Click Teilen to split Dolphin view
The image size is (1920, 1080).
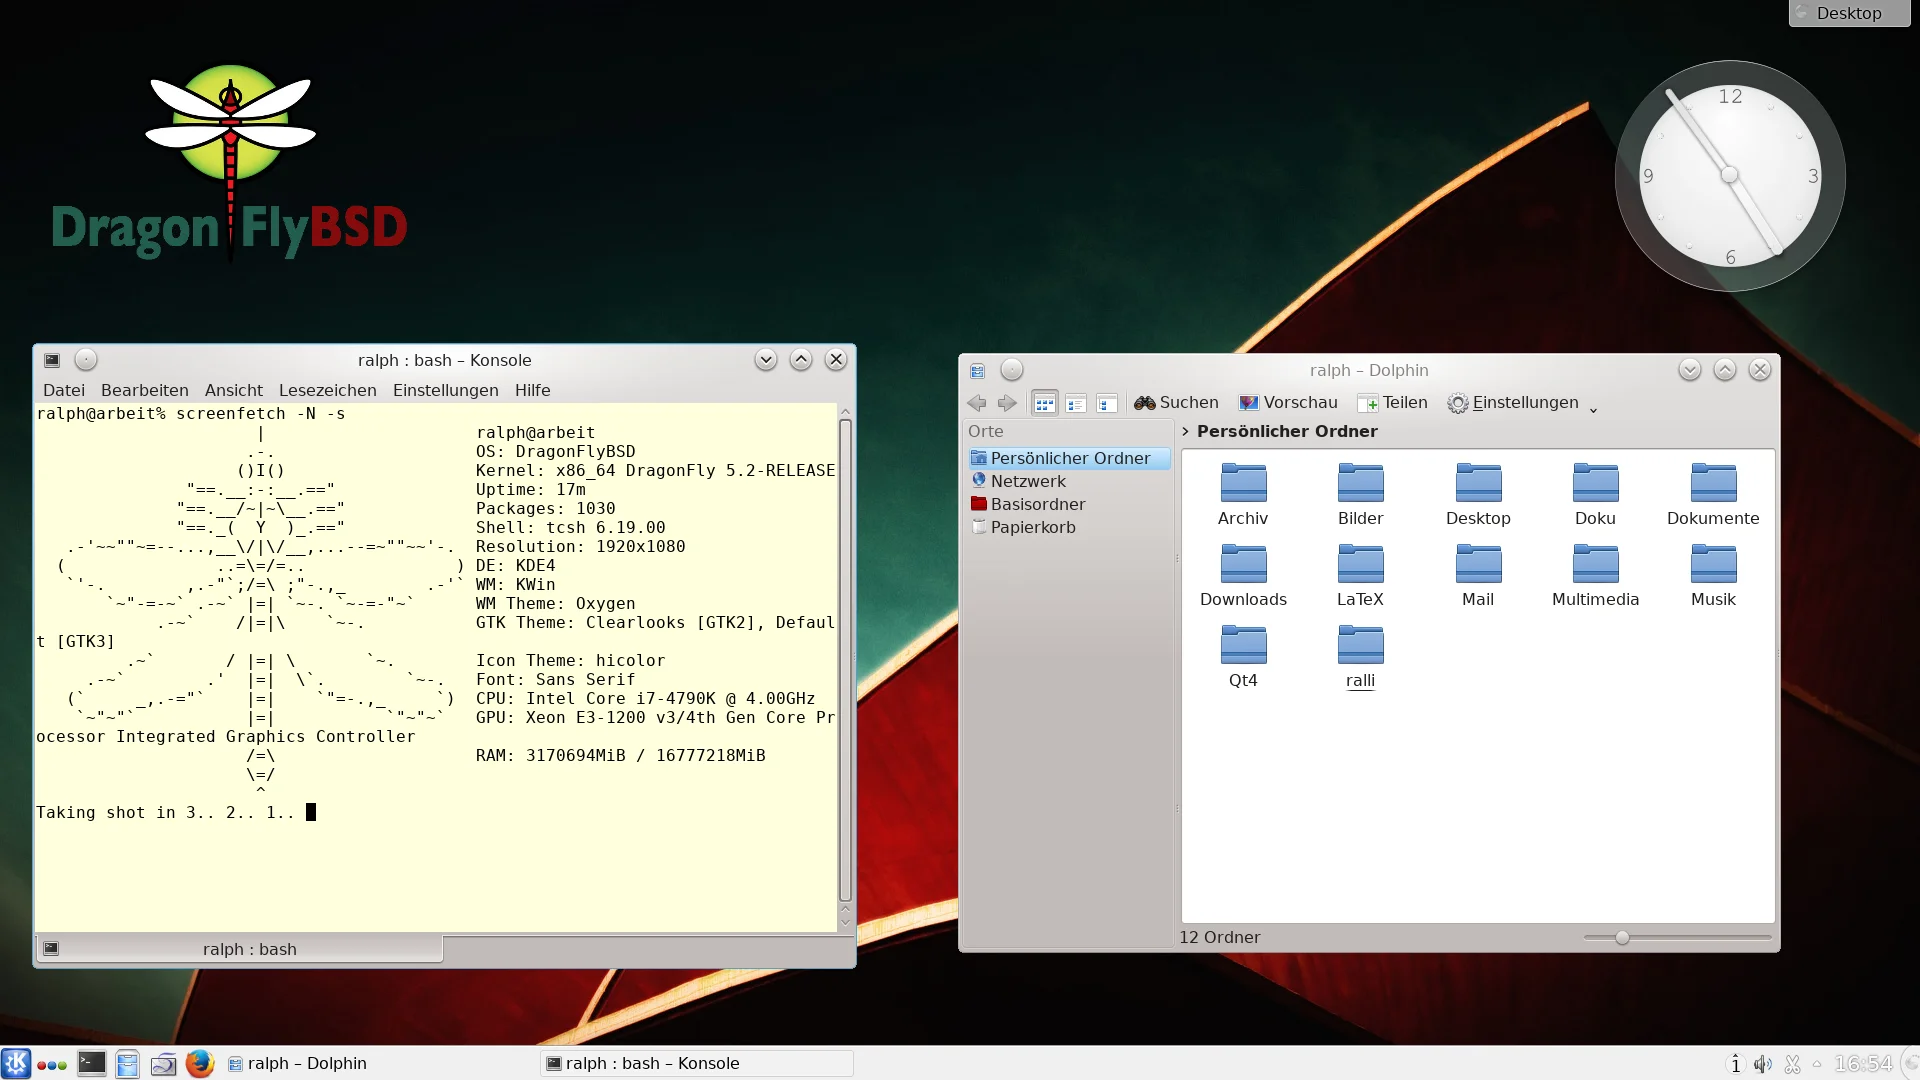point(1392,403)
